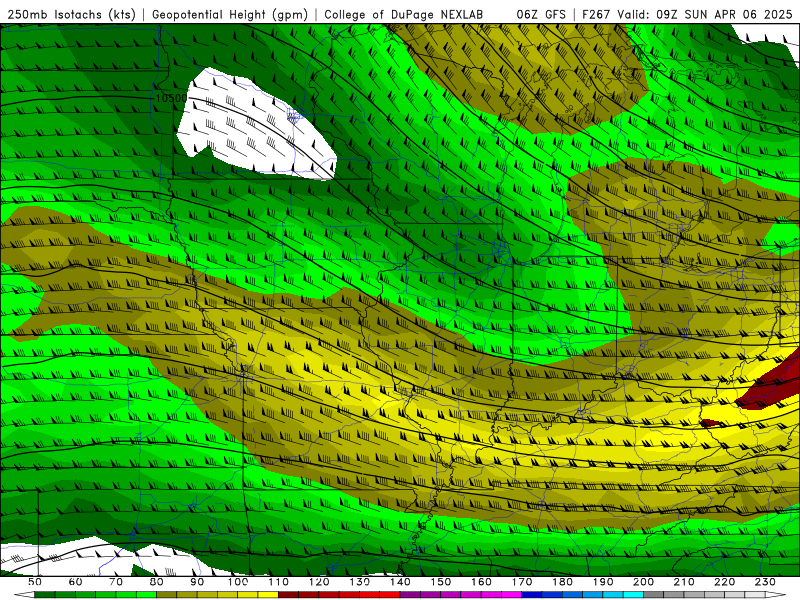800x600 pixels.
Task: Click the '150' label on the color scale
Action: point(441,582)
